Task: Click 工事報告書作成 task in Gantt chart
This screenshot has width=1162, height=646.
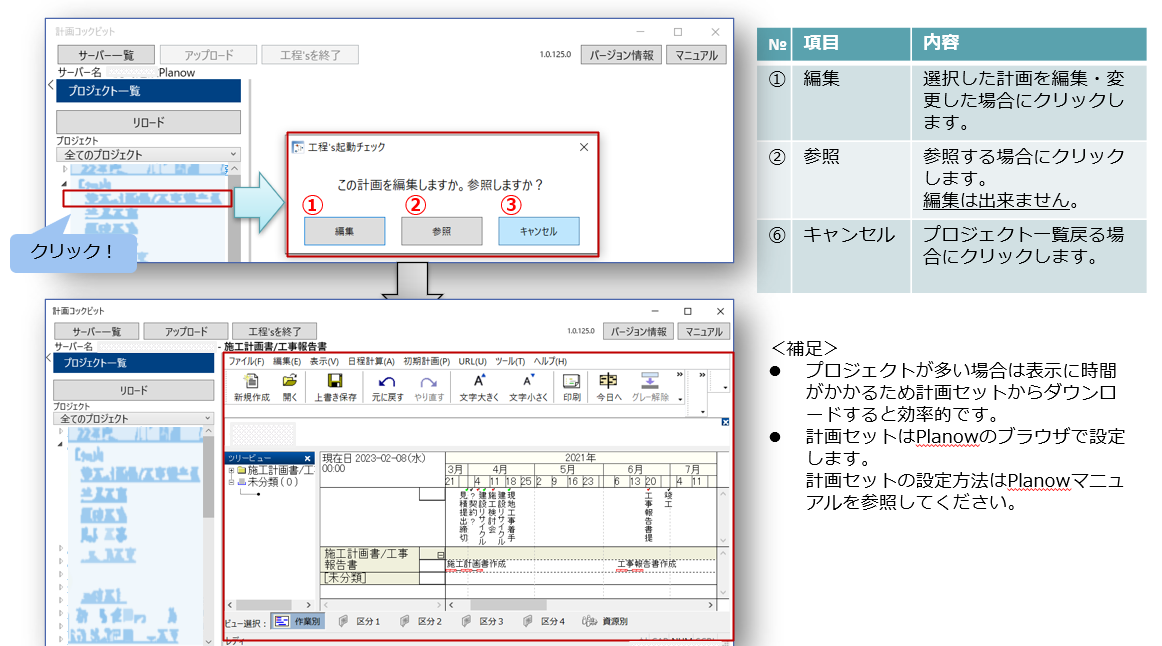Action: click(x=647, y=564)
